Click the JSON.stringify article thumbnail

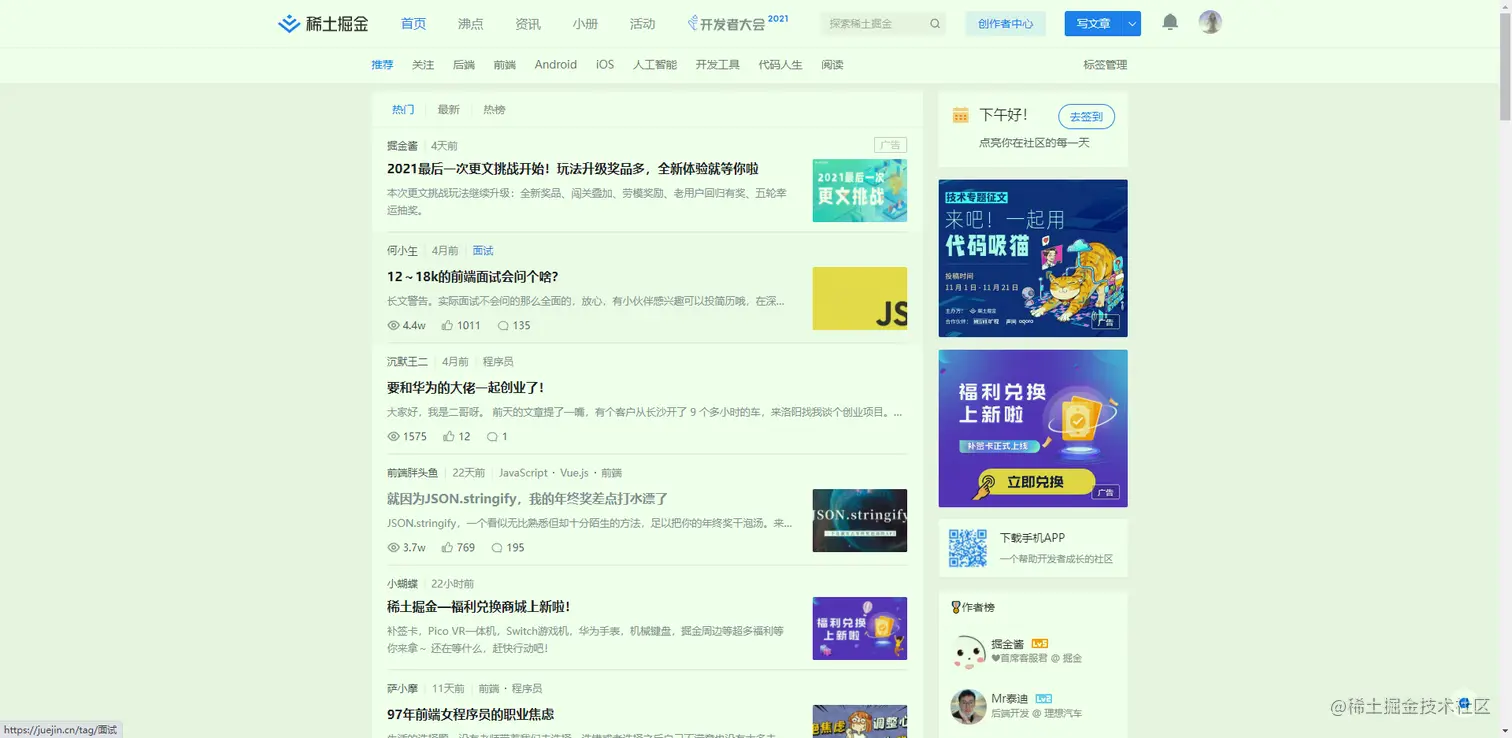(860, 520)
